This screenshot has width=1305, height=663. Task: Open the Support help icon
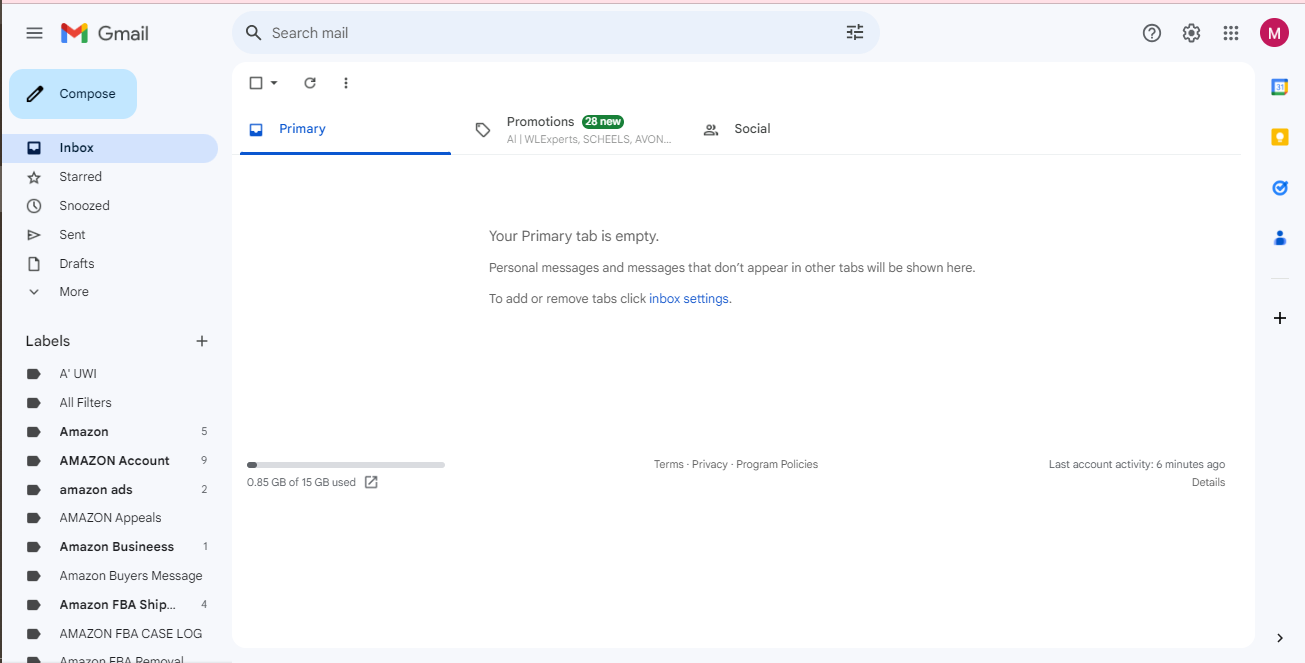tap(1152, 33)
